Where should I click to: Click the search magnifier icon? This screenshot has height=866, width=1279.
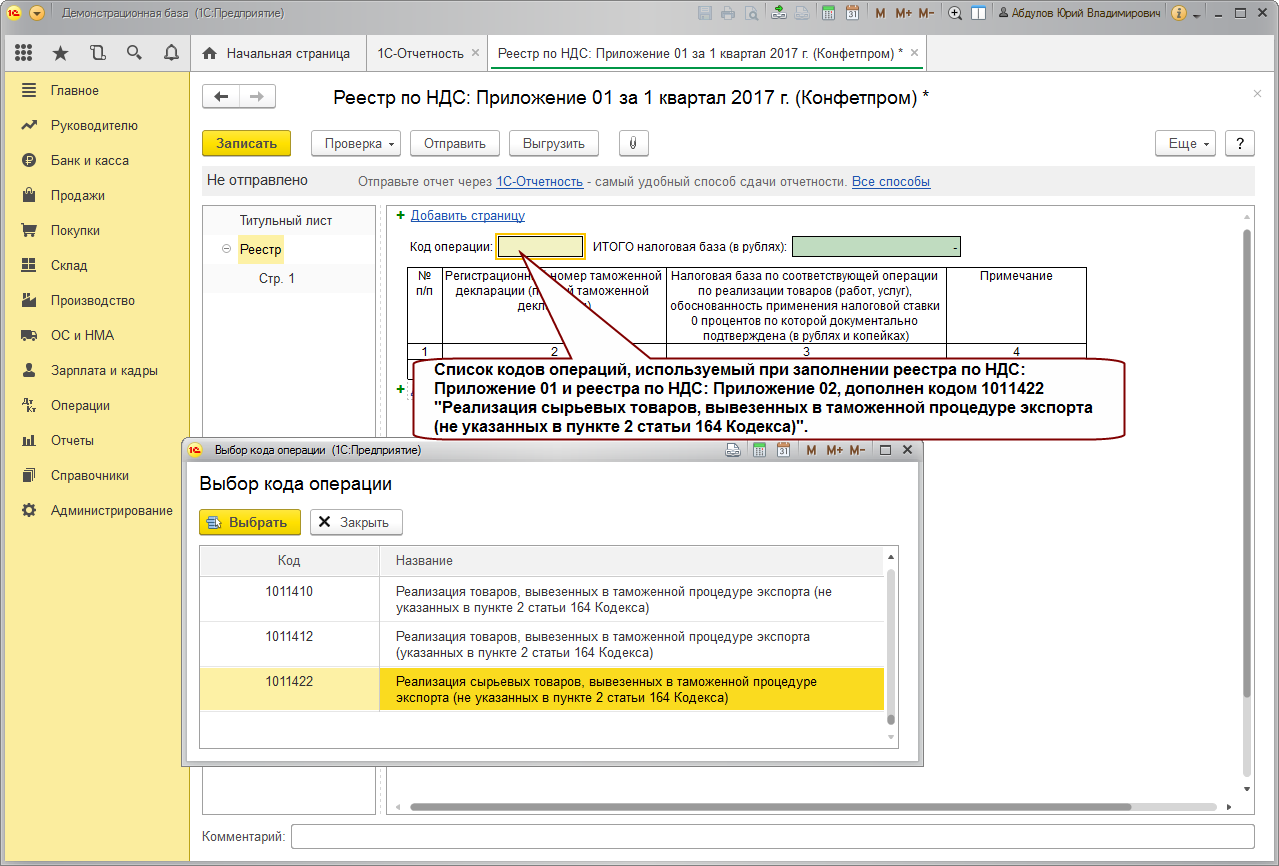click(x=134, y=53)
